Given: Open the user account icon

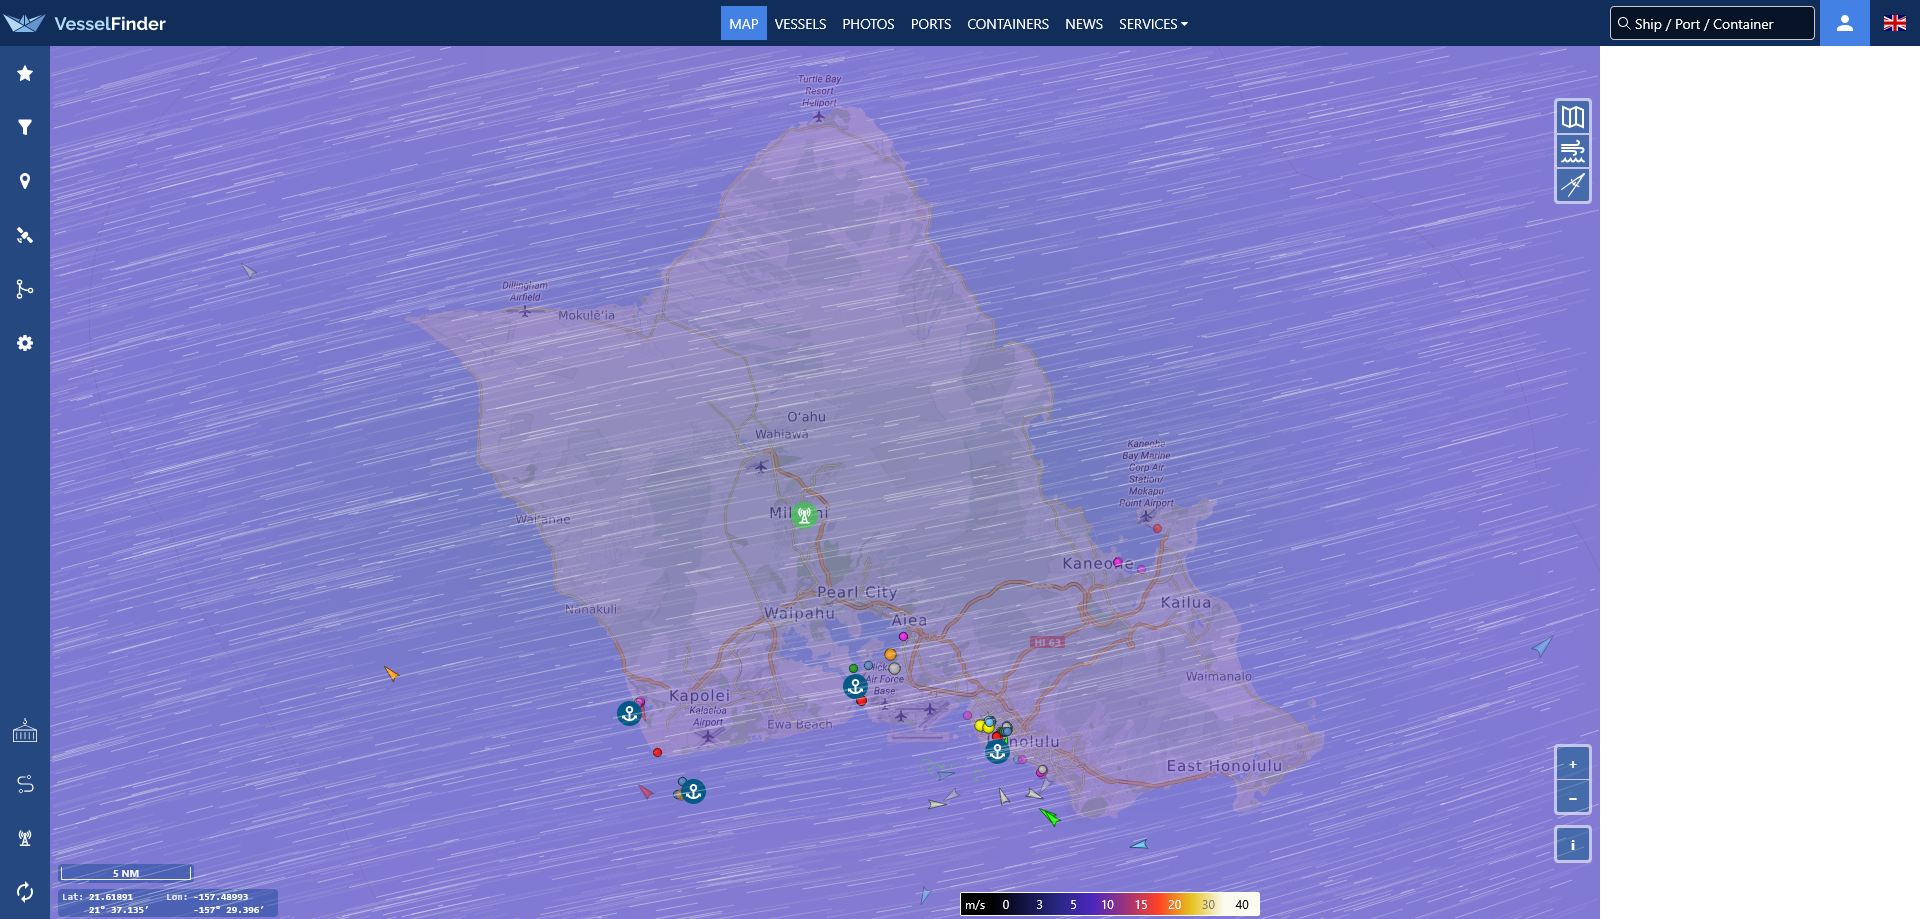Looking at the screenshot, I should click(x=1845, y=23).
